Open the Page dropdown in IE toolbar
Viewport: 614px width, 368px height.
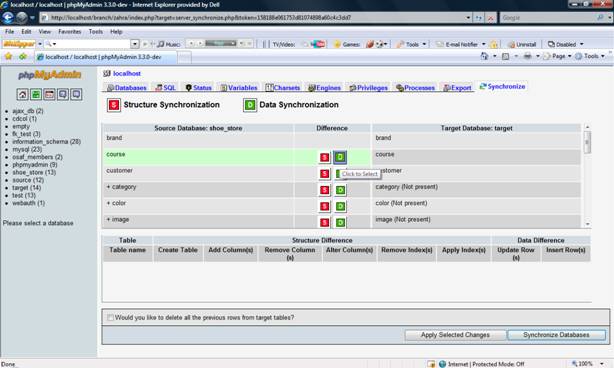tap(558, 56)
